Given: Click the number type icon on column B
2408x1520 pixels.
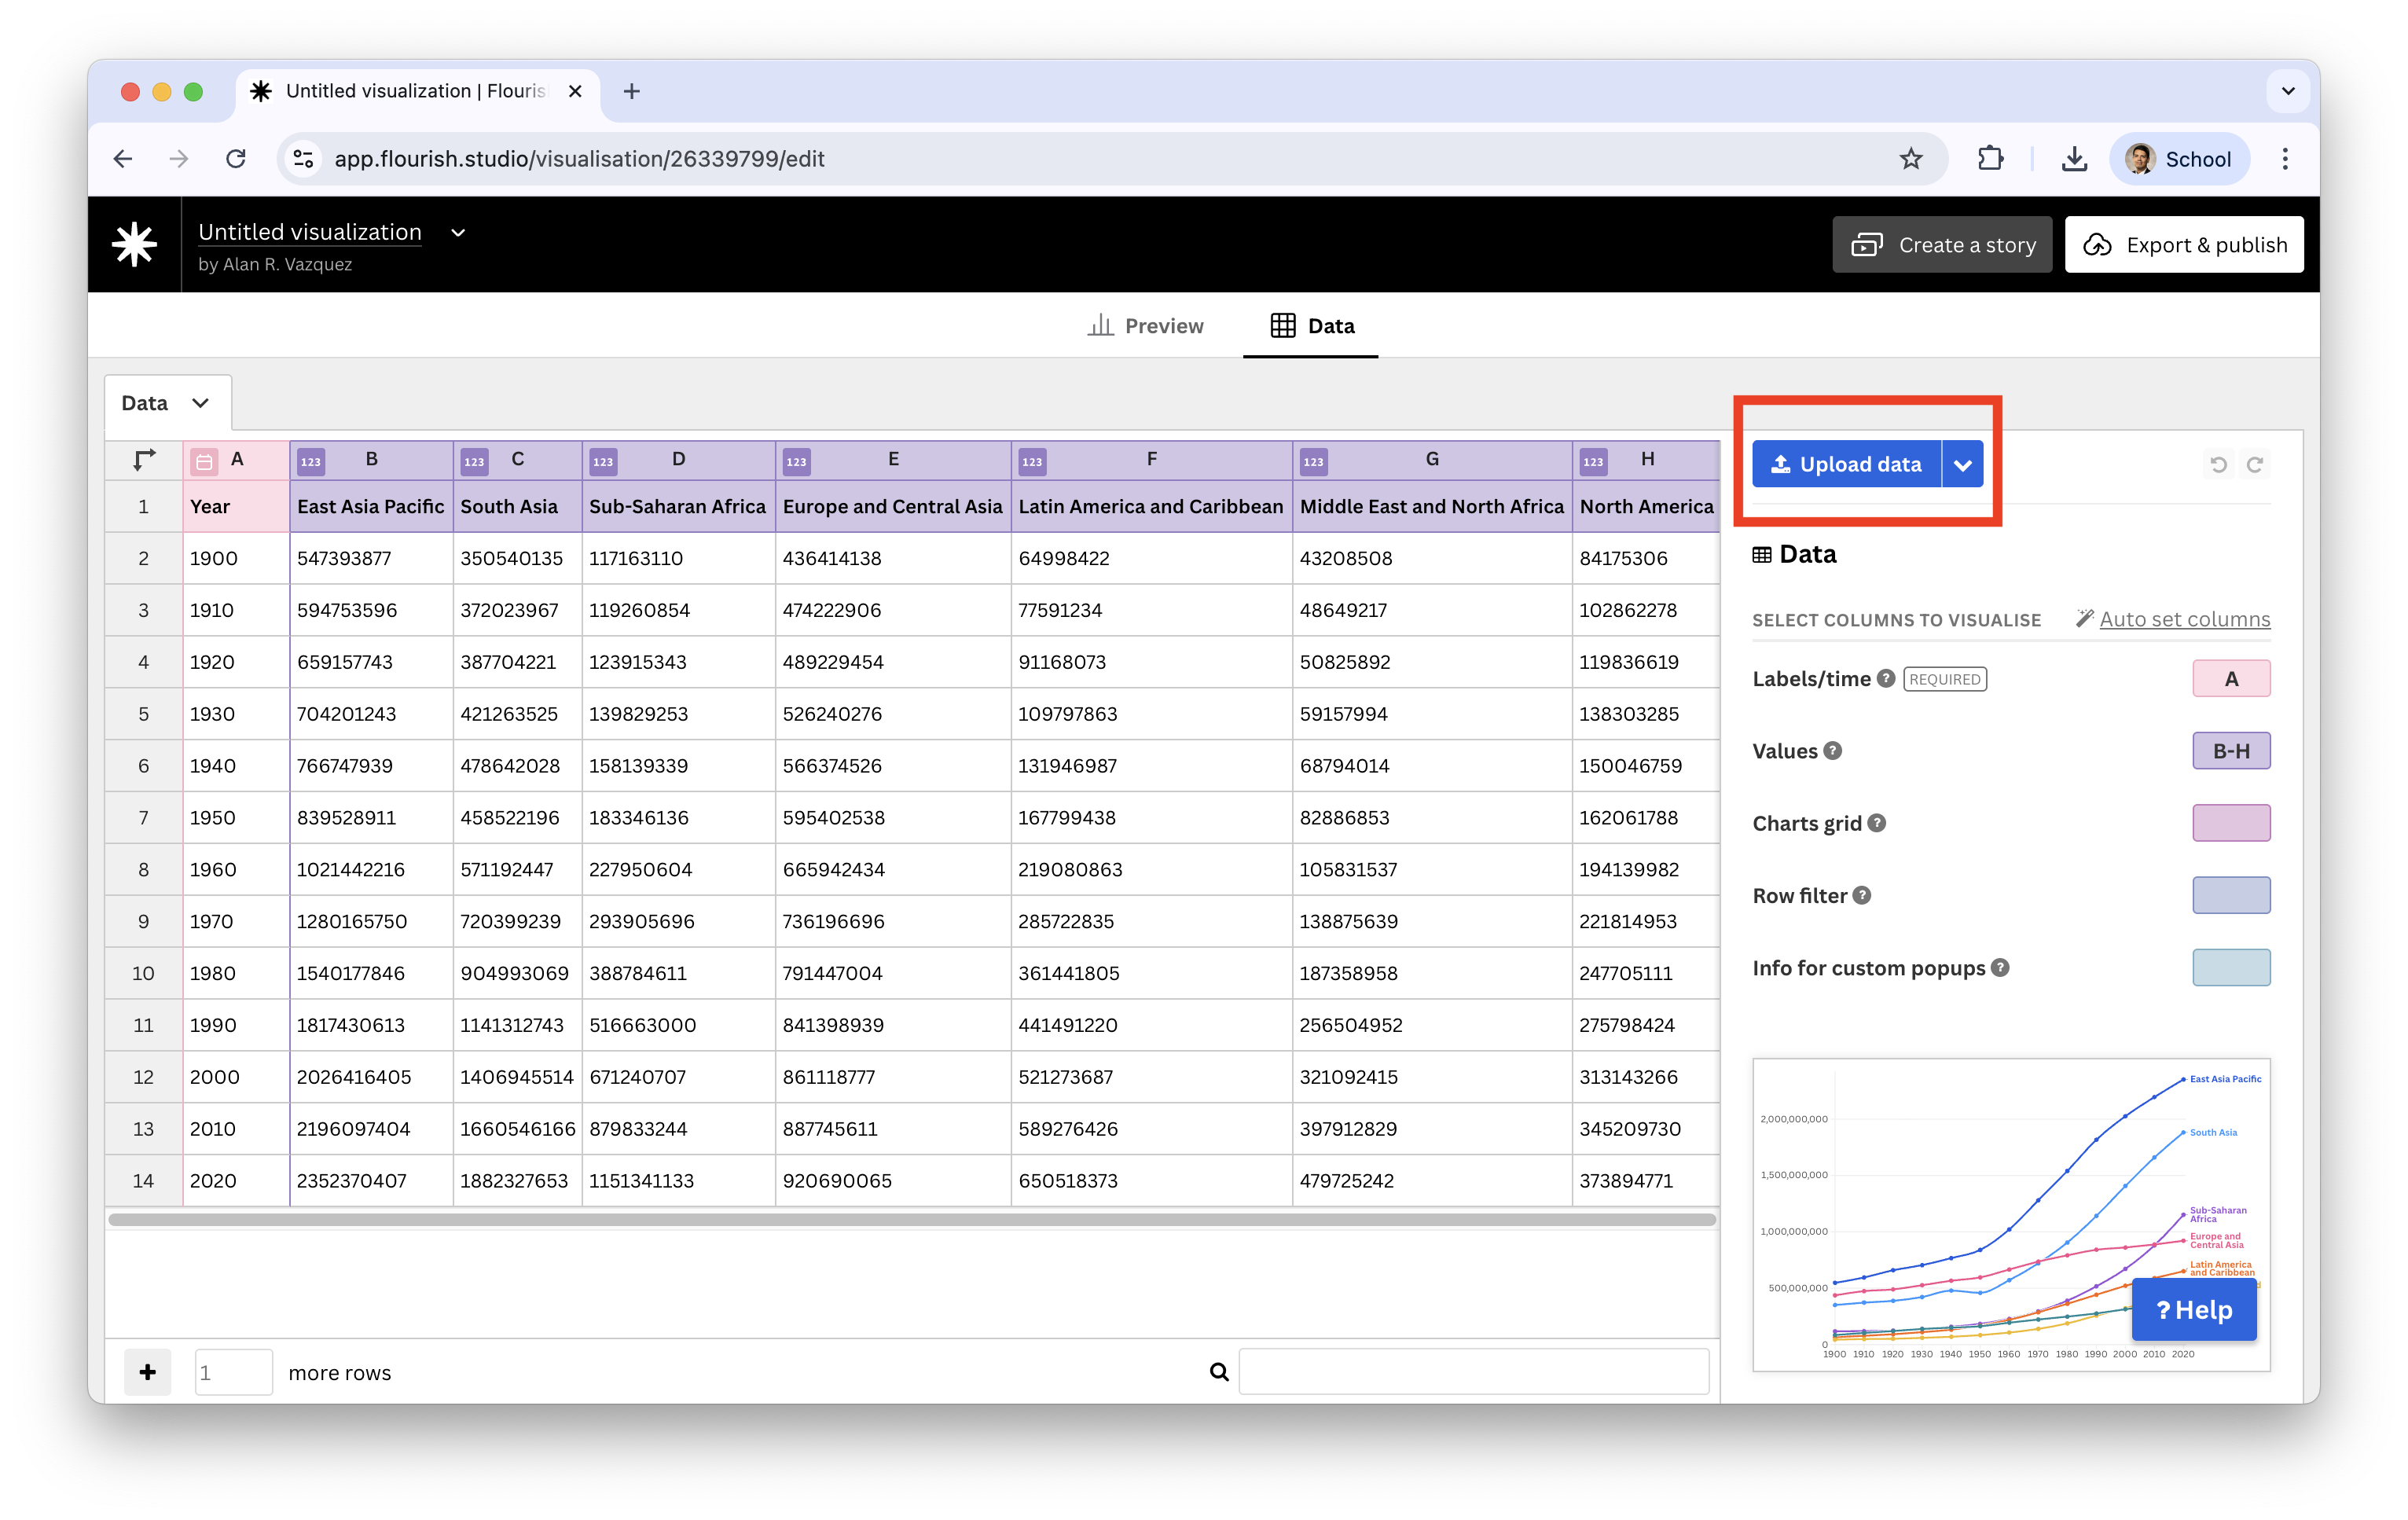Looking at the screenshot, I should (x=311, y=461).
